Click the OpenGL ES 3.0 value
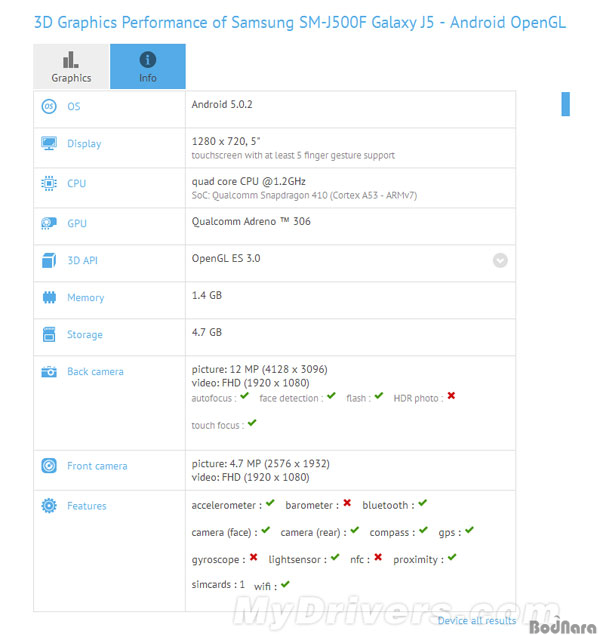This screenshot has width=600, height=637. tap(226, 258)
